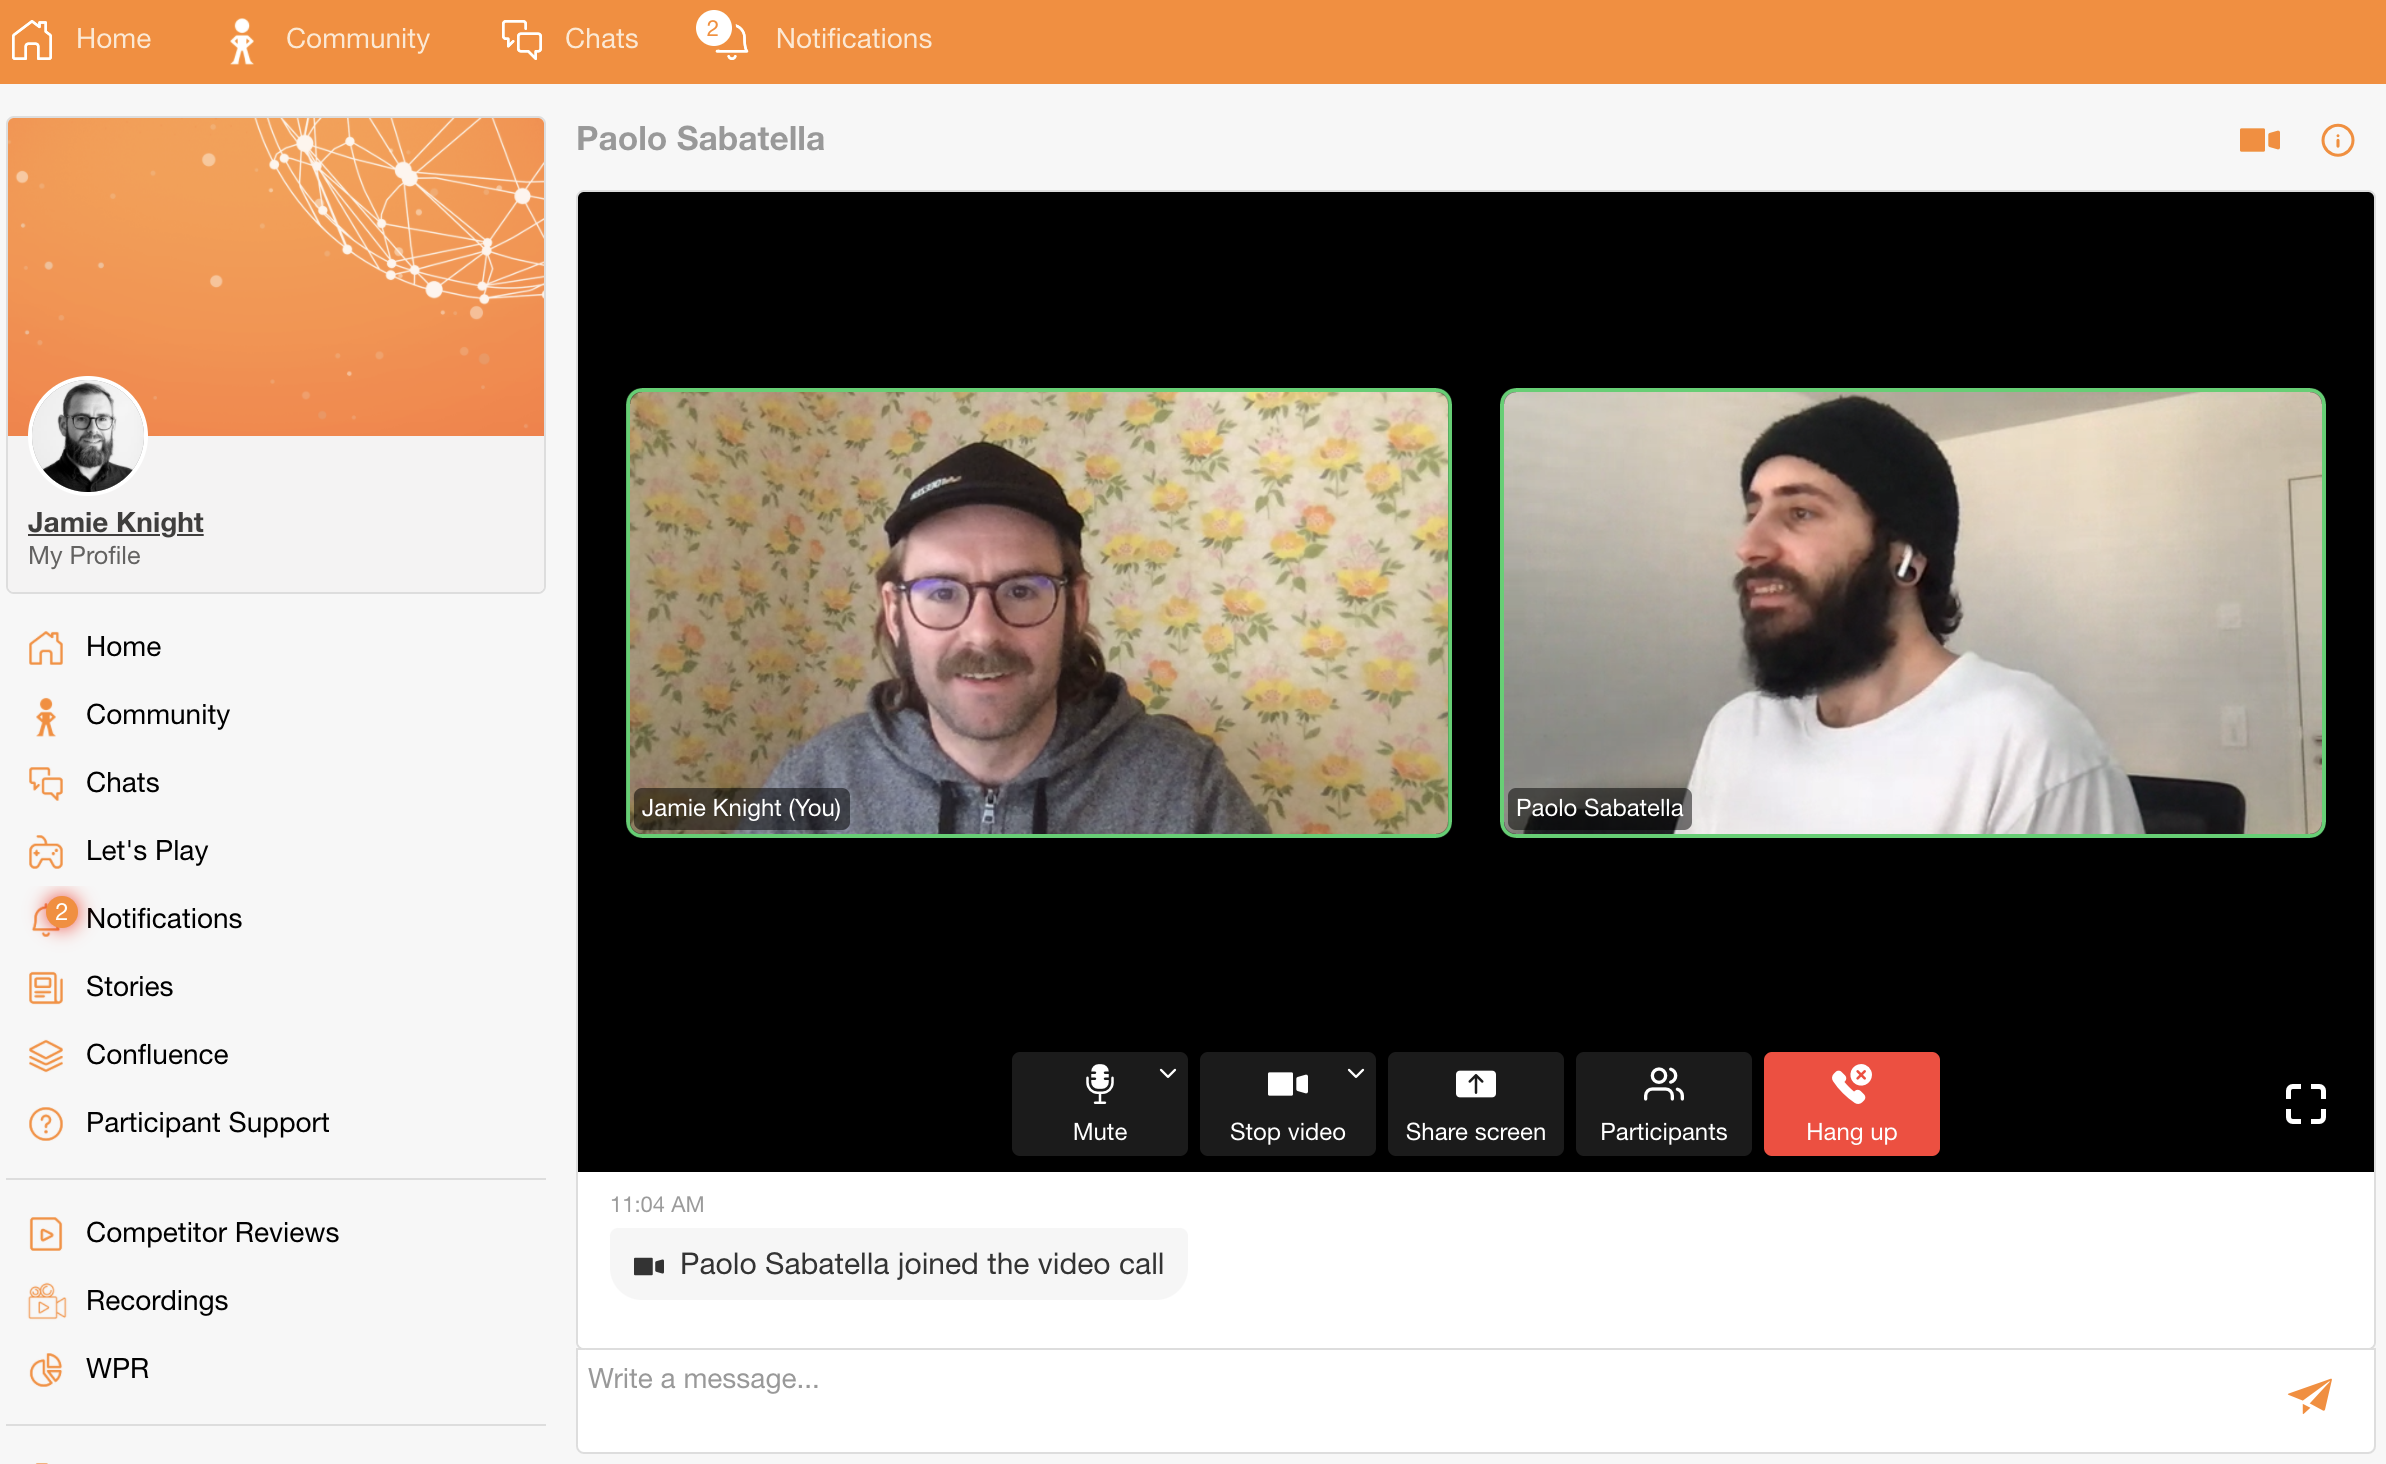
Task: Open Notifications from top navigation text
Action: click(x=853, y=39)
